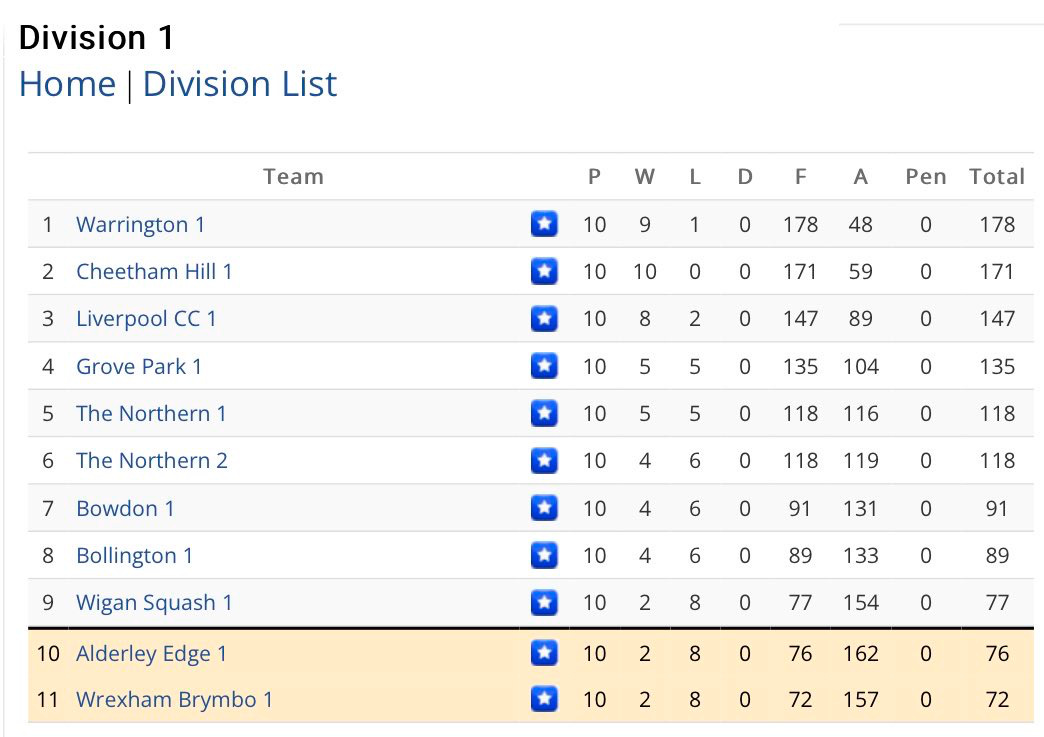
Task: Click the star icon beside Wigan Squash 1
Action: (544, 603)
